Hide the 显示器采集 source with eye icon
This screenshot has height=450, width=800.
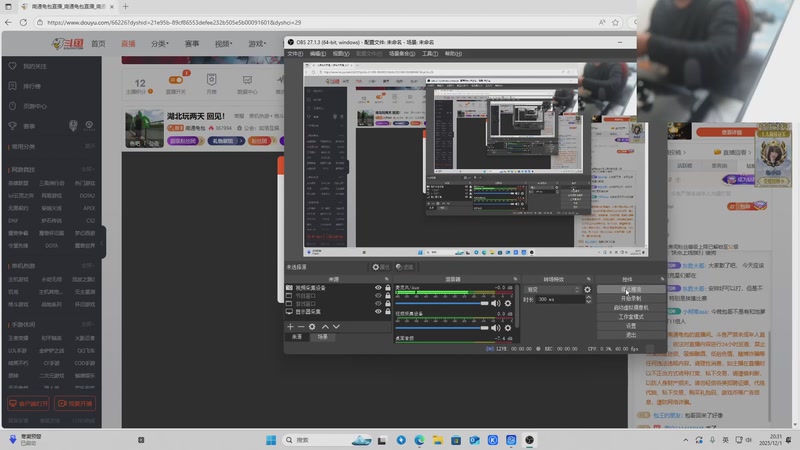pos(378,311)
